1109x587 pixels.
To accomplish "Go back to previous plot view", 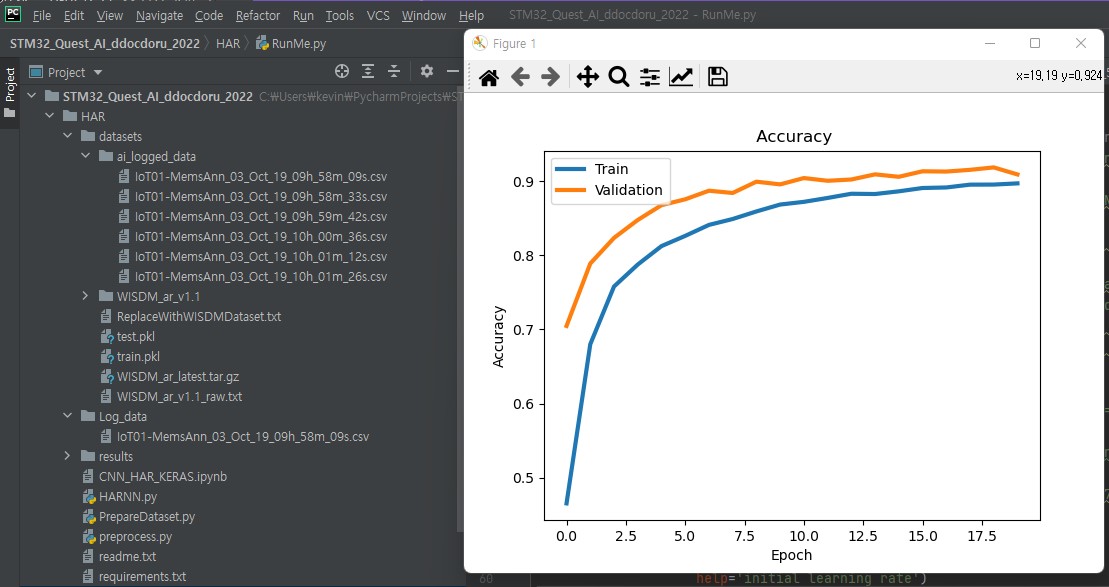I will point(520,78).
